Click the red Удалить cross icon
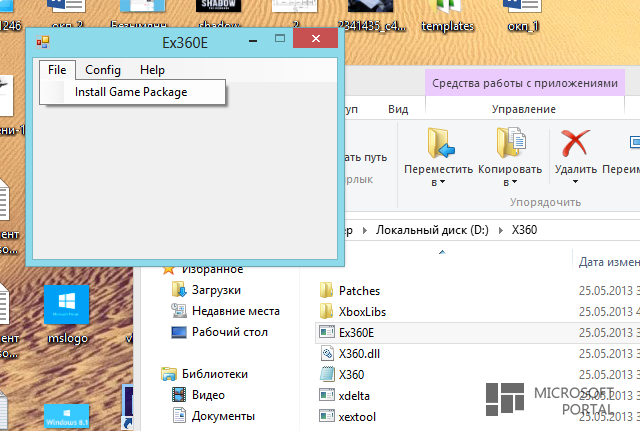 point(575,143)
